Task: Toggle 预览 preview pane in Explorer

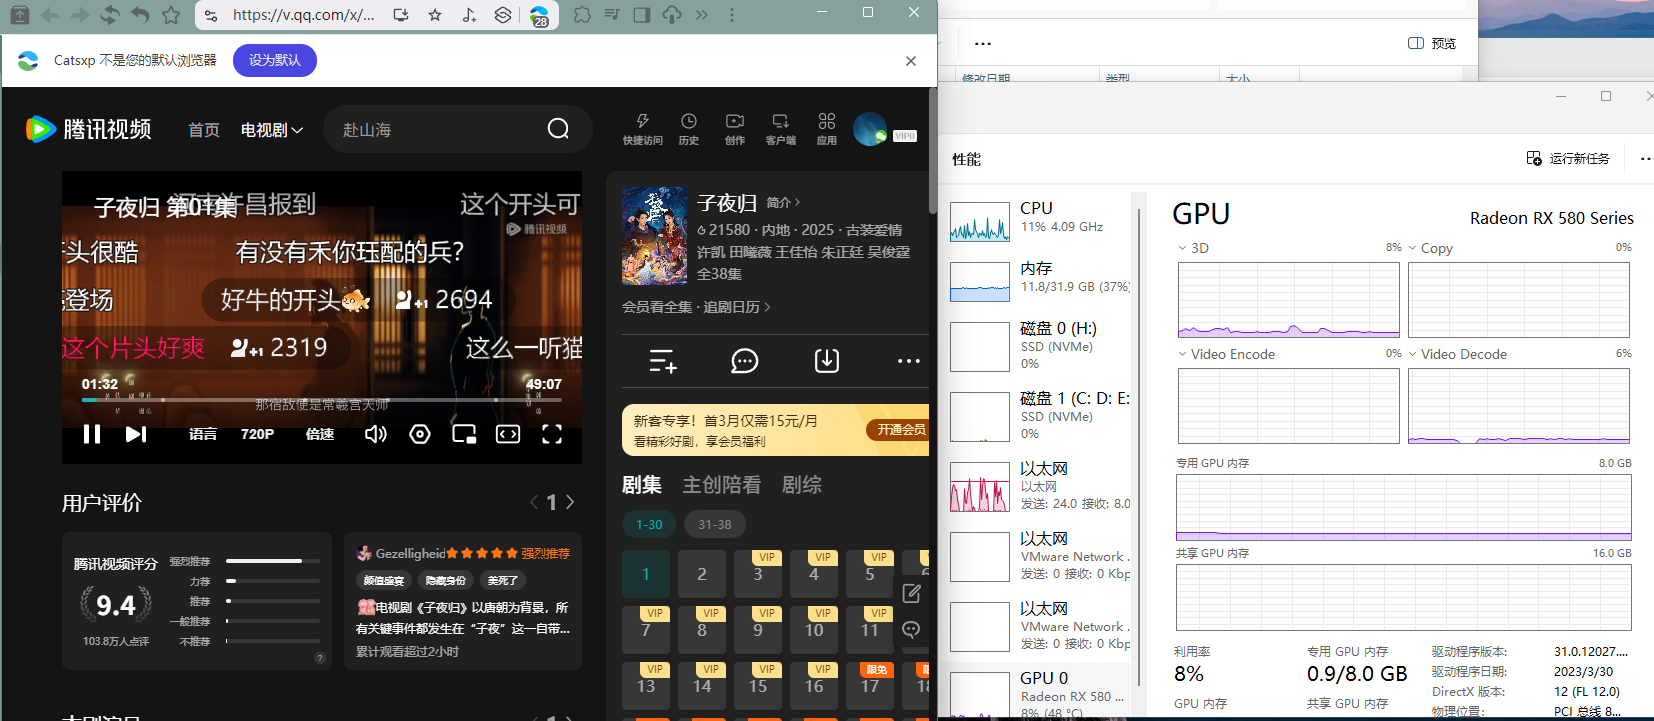Action: 1432,43
